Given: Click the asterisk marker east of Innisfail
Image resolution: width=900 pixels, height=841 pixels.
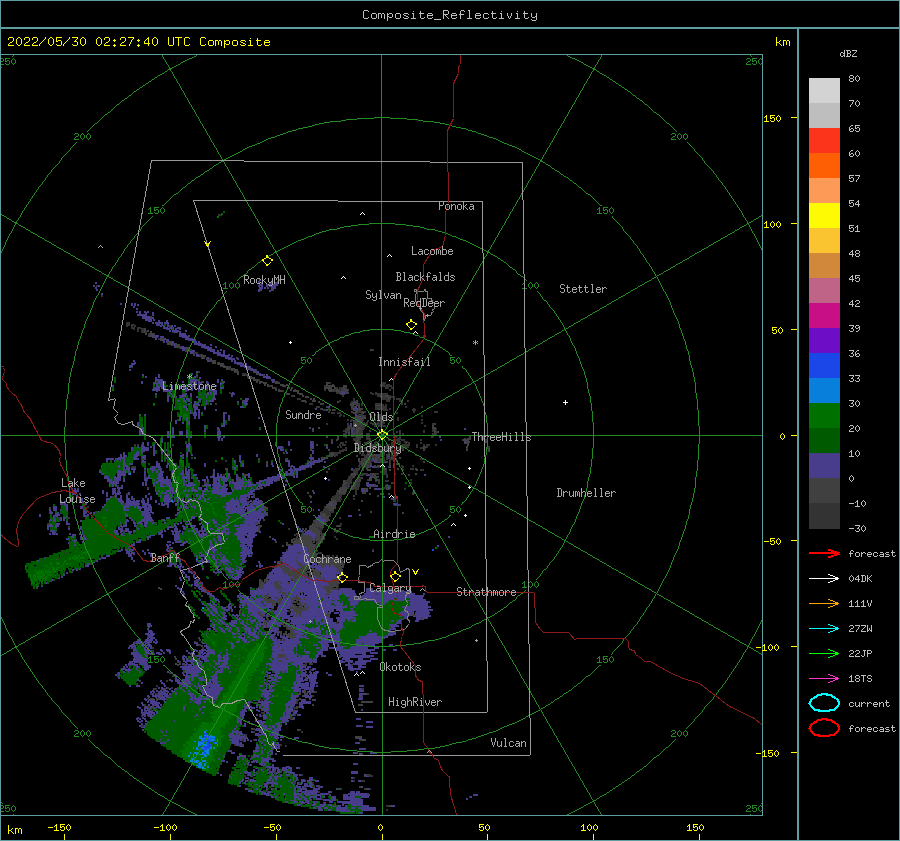Looking at the screenshot, I should pyautogui.click(x=475, y=343).
